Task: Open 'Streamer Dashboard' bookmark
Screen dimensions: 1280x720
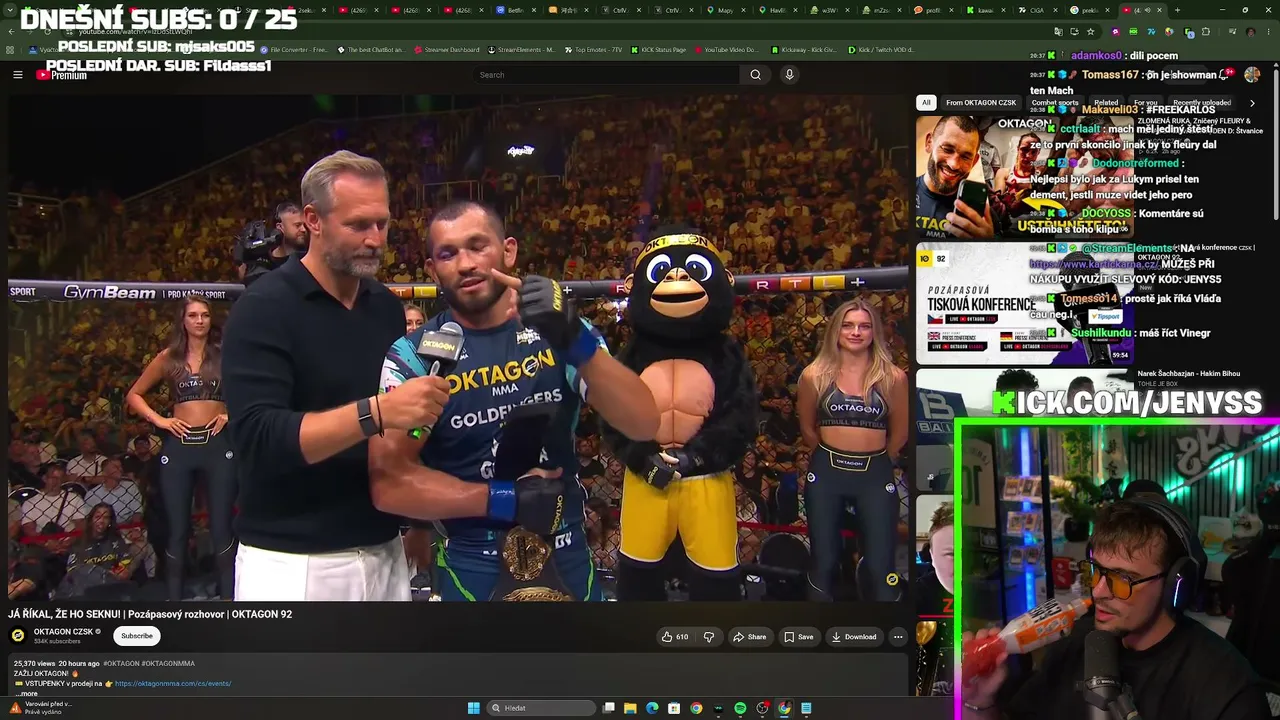Action: [x=446, y=50]
